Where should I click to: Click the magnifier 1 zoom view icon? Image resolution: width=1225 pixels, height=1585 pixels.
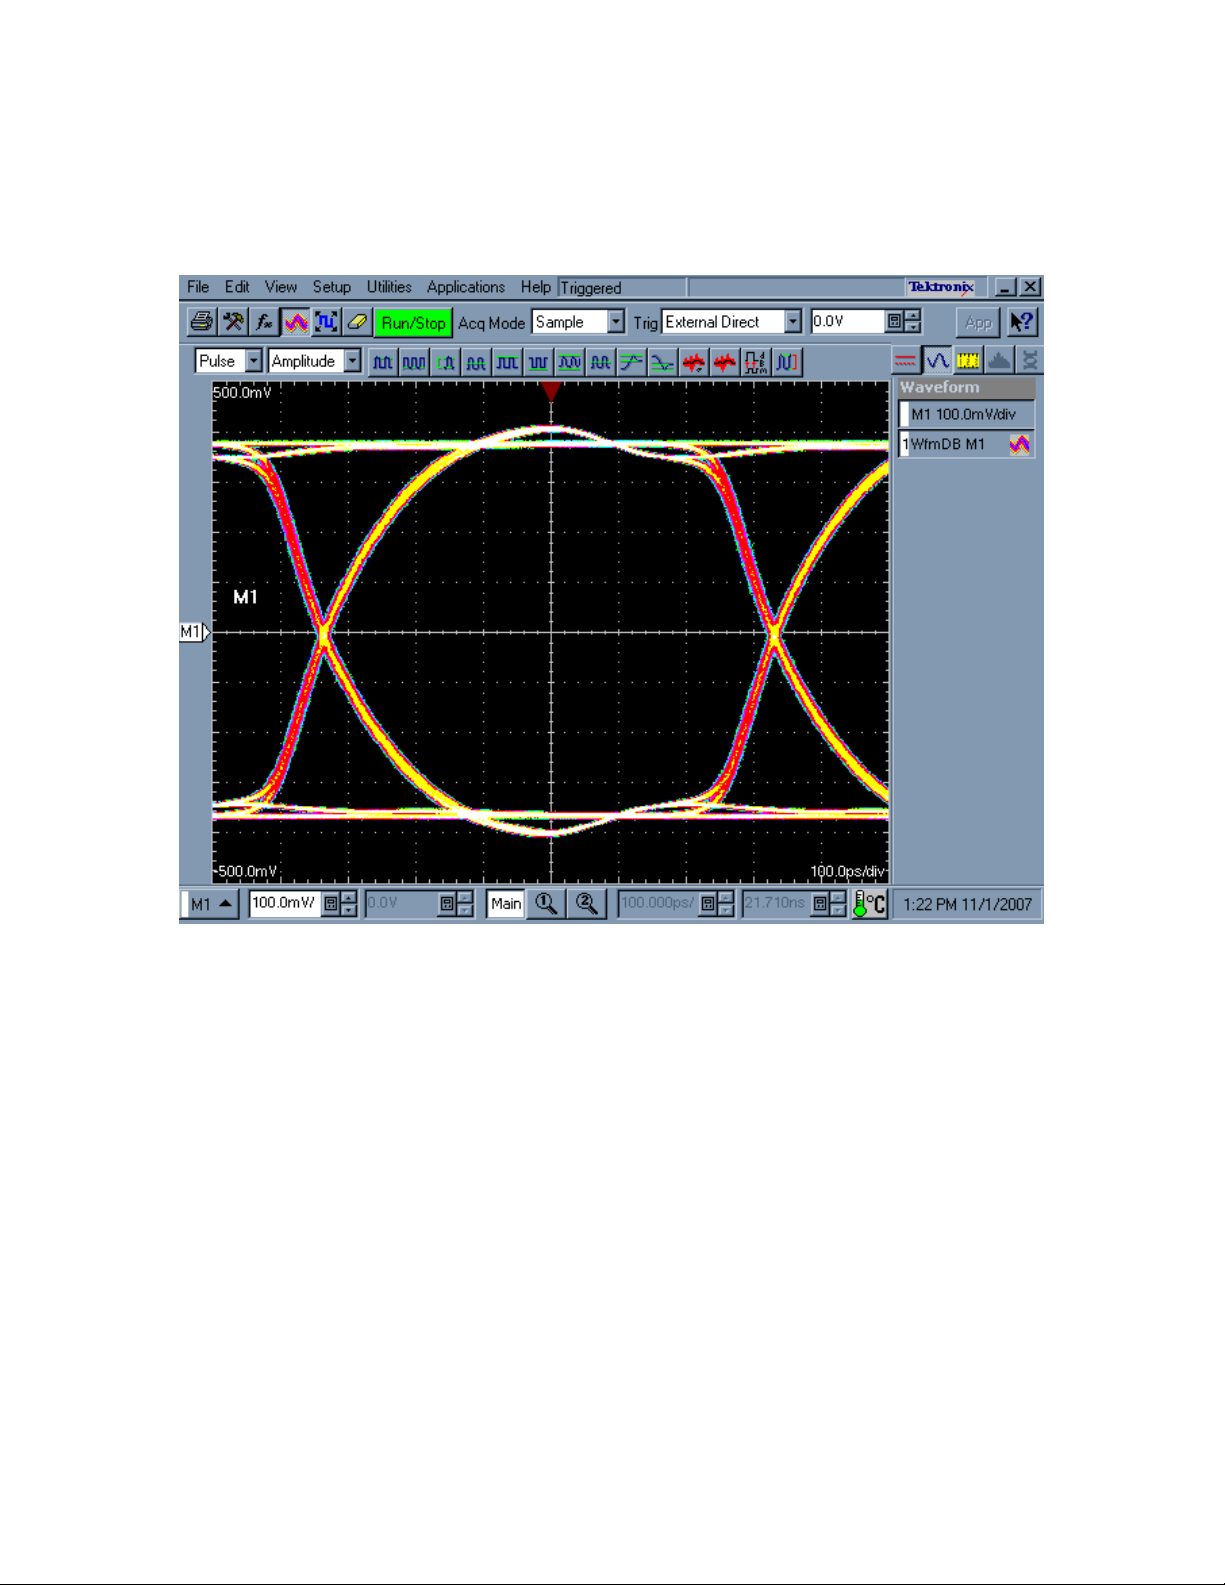546,904
